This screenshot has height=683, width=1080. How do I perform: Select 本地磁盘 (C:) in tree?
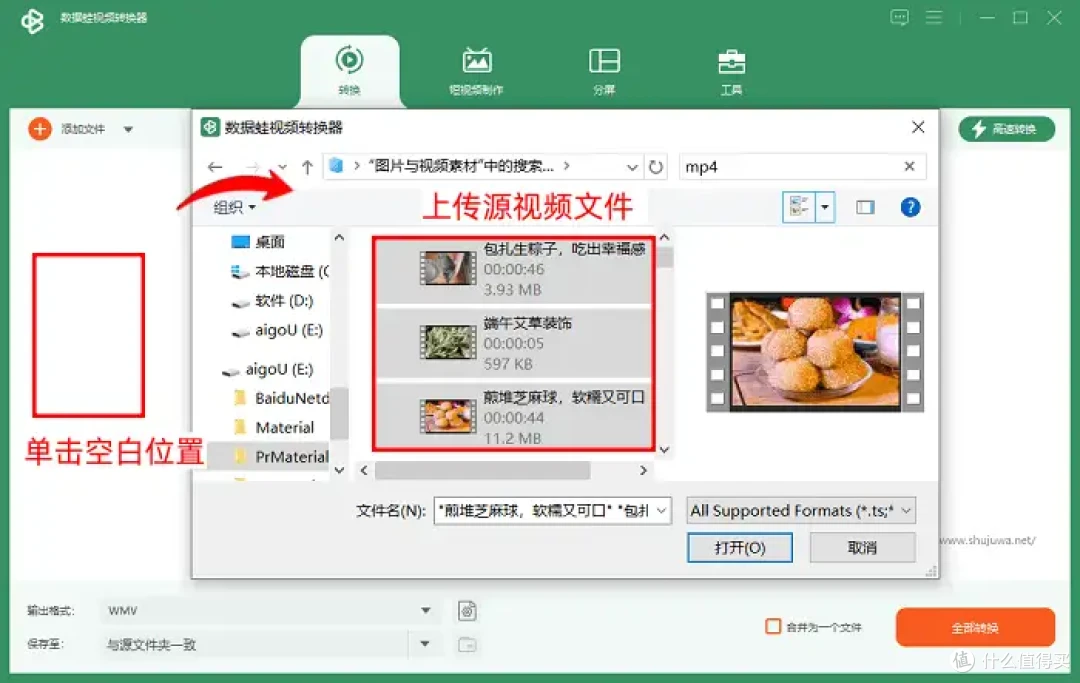[x=280, y=271]
